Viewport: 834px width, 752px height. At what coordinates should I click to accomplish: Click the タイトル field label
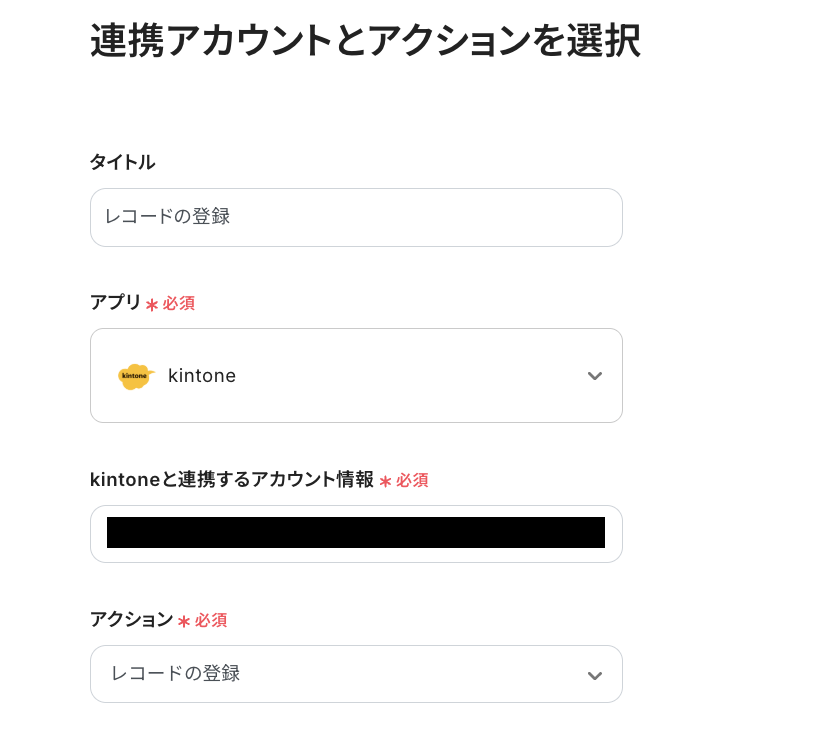click(122, 162)
